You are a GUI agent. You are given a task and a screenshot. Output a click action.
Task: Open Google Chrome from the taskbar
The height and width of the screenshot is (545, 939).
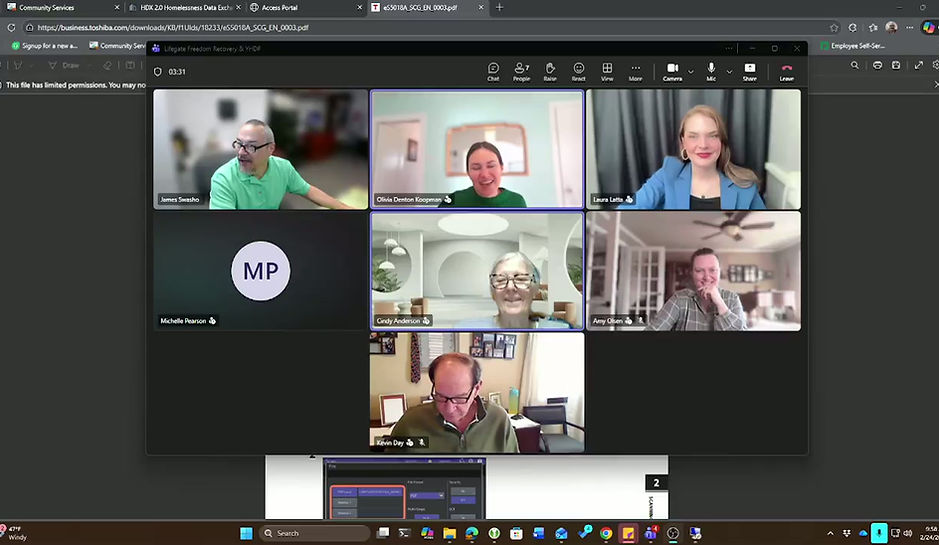tap(606, 533)
